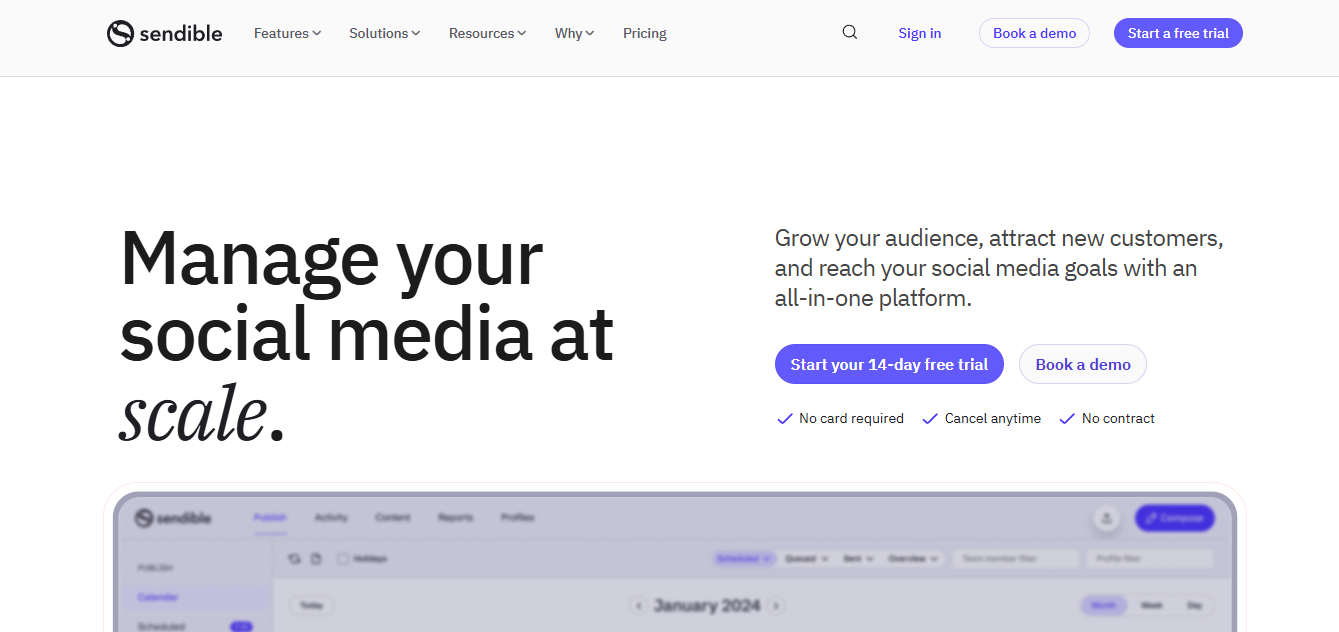Open the Overview dropdown in the preview
Image resolution: width=1339 pixels, height=632 pixels.
click(914, 559)
